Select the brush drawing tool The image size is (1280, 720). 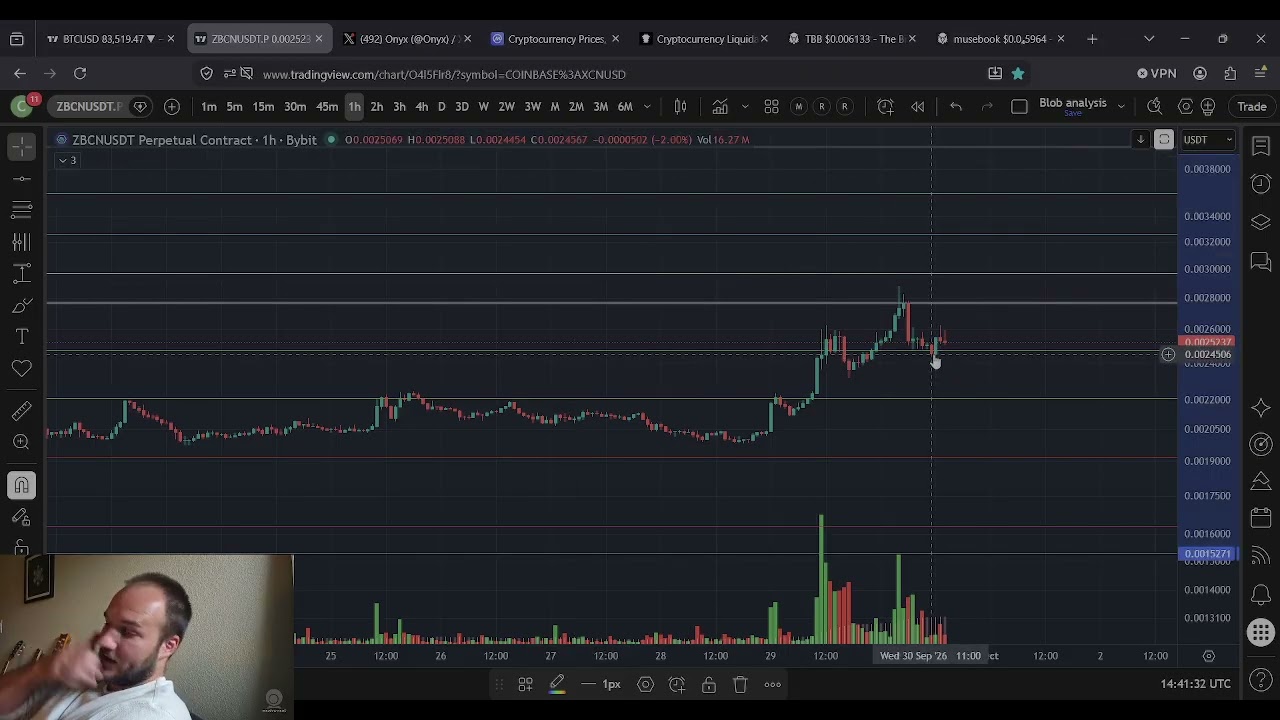[21, 306]
